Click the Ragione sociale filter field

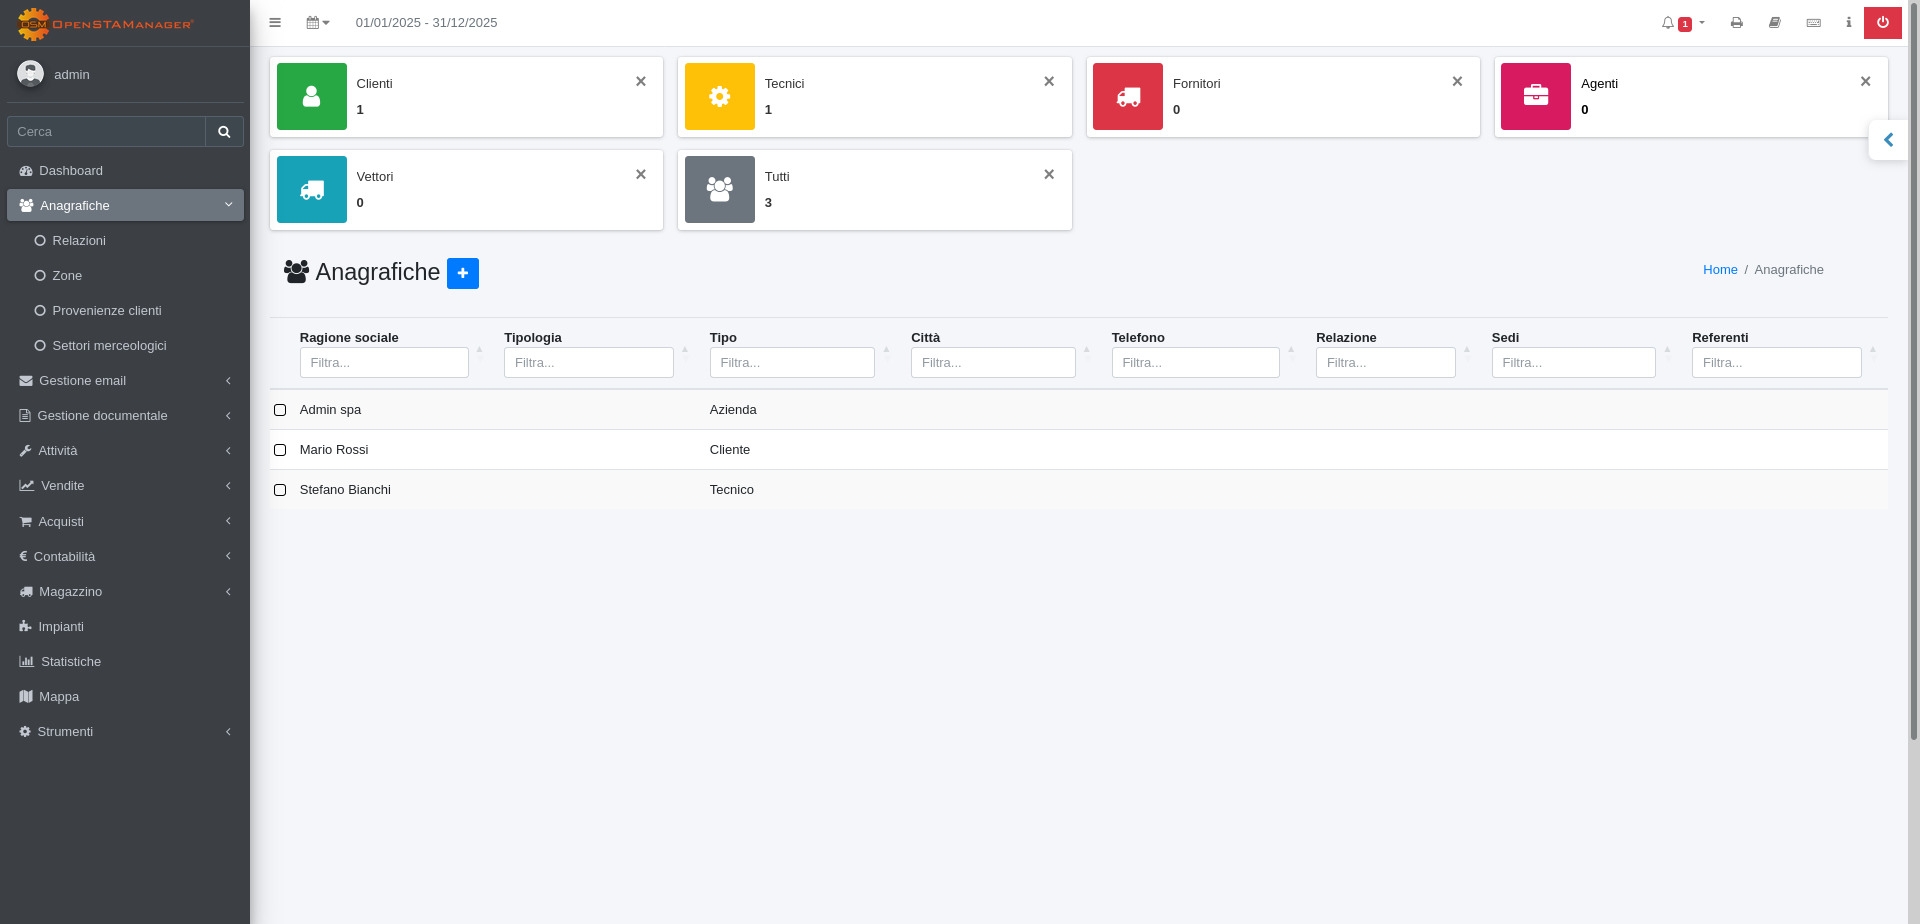[x=384, y=363]
